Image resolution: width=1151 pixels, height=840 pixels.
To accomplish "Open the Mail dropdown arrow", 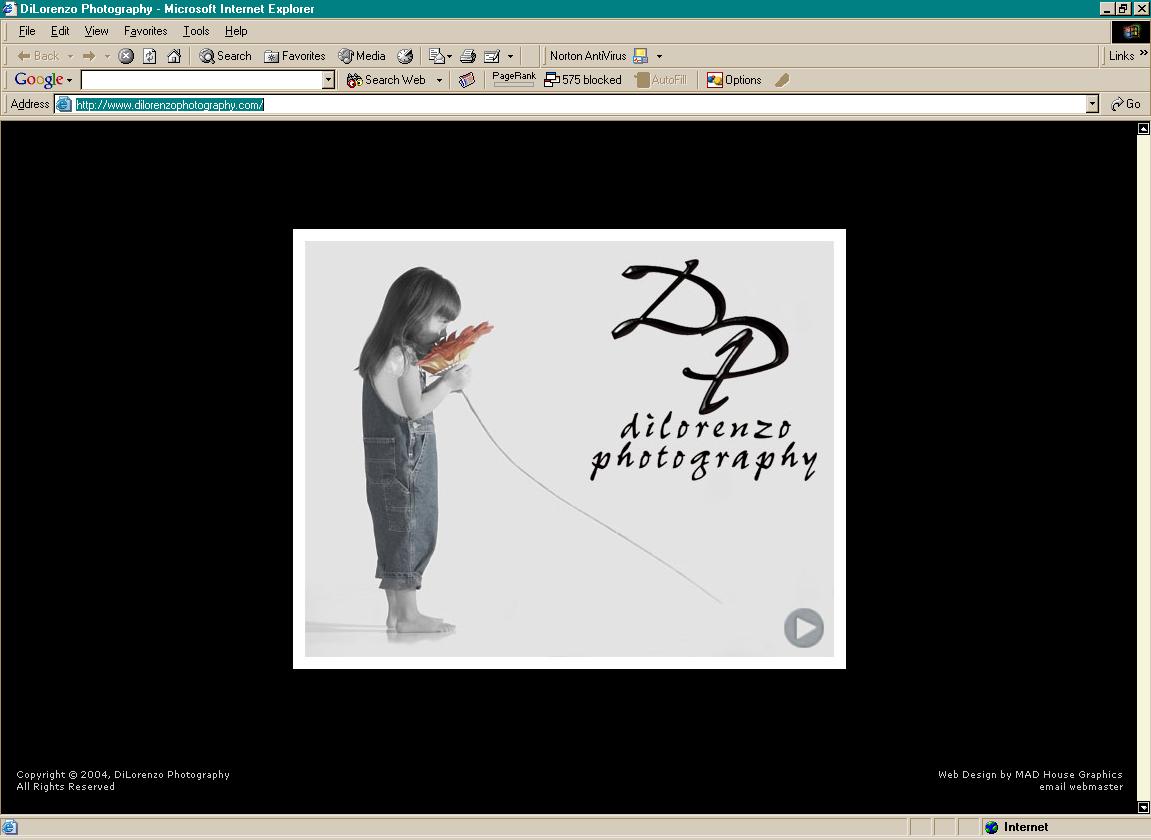I will tap(449, 56).
